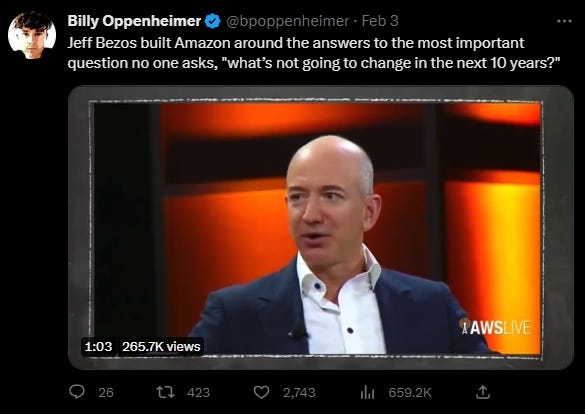Click the share upload arrow icon
Screen dimensions: 585x414
point(482,392)
